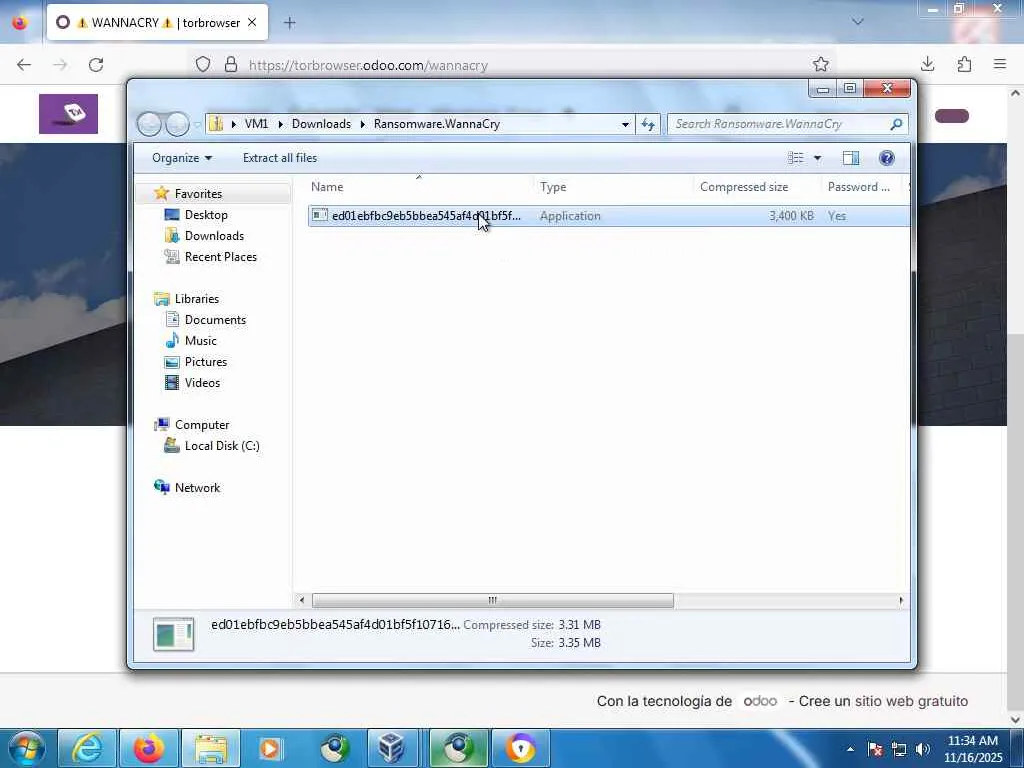
Task: Select Computer in navigation pane
Action: click(x=202, y=424)
